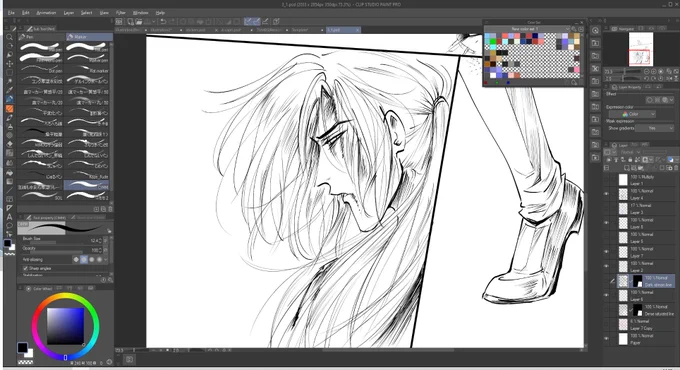
Task: Select the Zoom magnifier tool
Action: click(x=9, y=37)
